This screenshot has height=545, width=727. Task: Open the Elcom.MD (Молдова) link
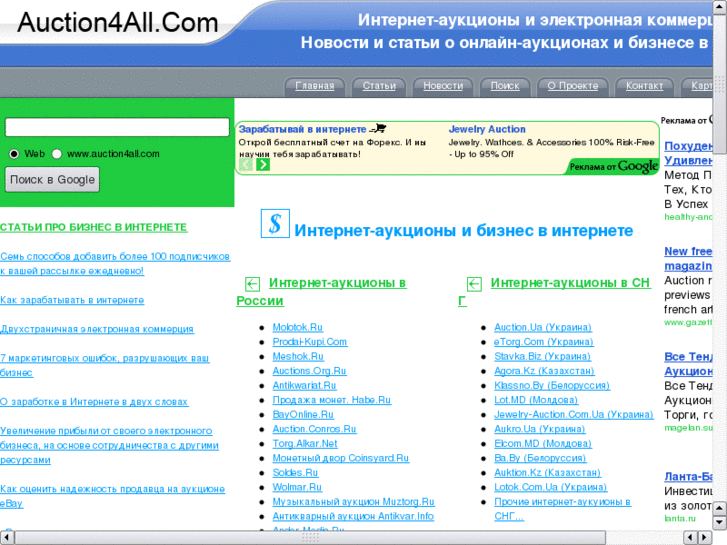pos(543,443)
